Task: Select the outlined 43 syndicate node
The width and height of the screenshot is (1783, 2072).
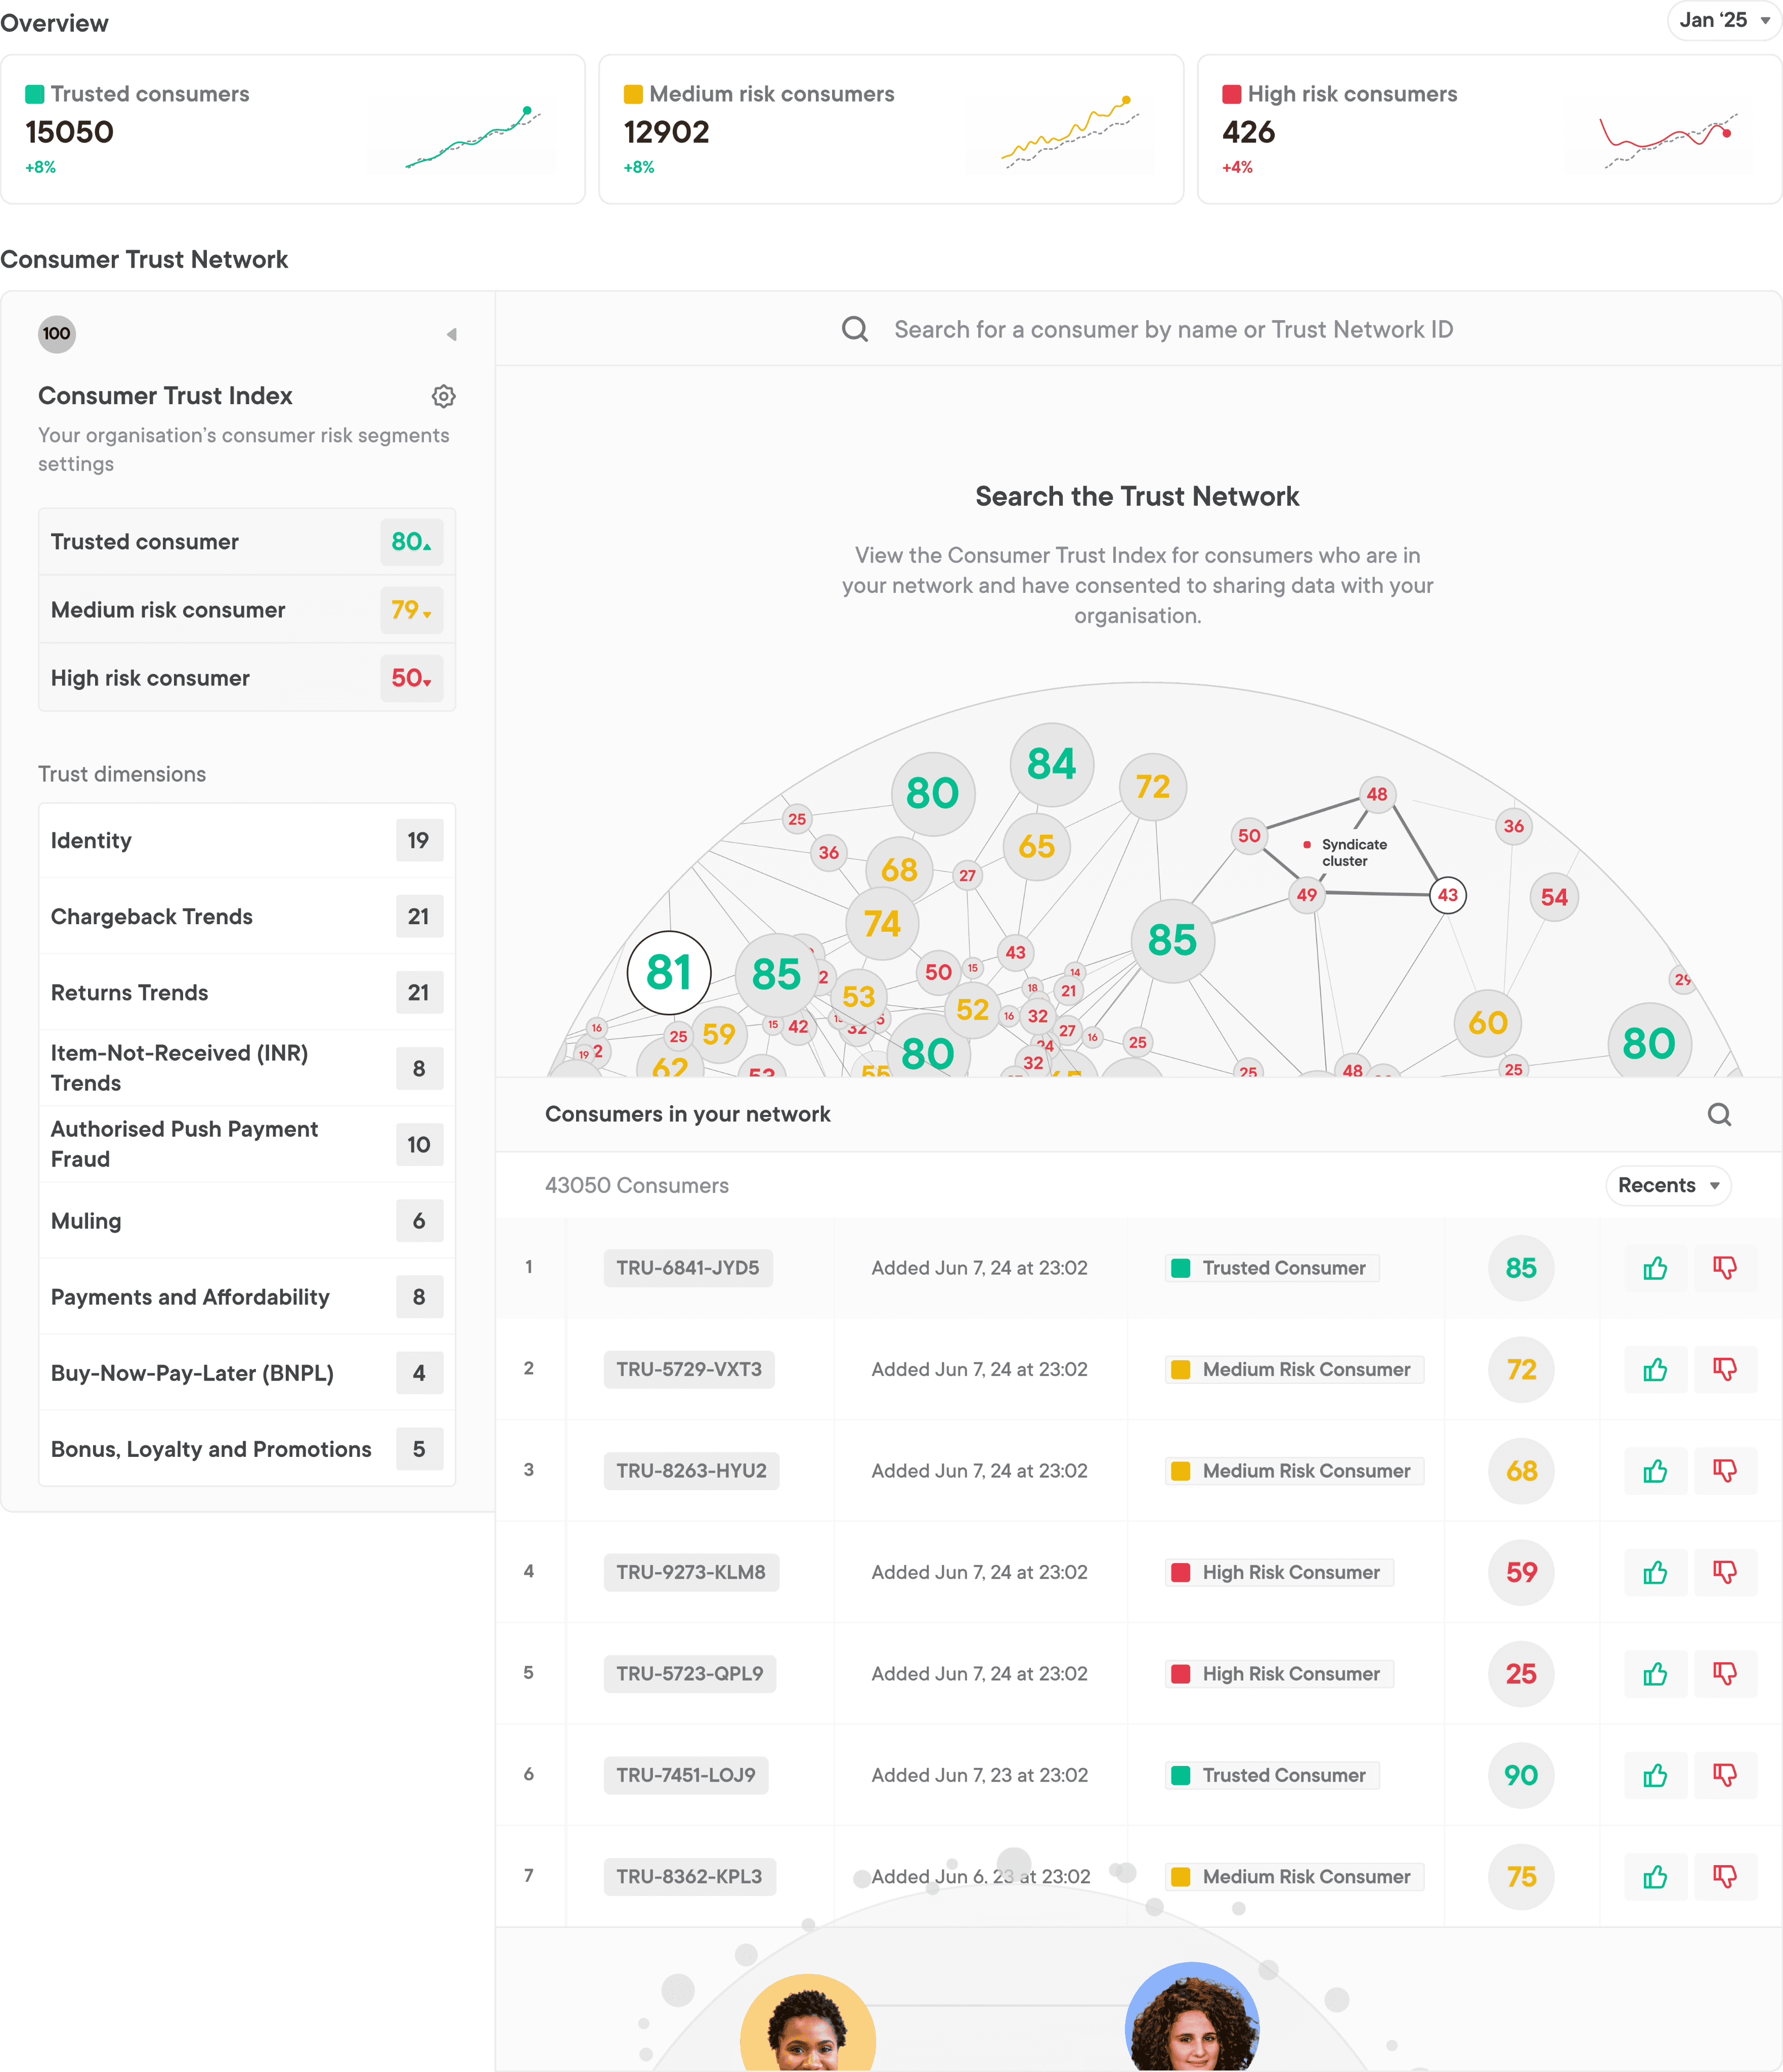Action: pyautogui.click(x=1448, y=895)
